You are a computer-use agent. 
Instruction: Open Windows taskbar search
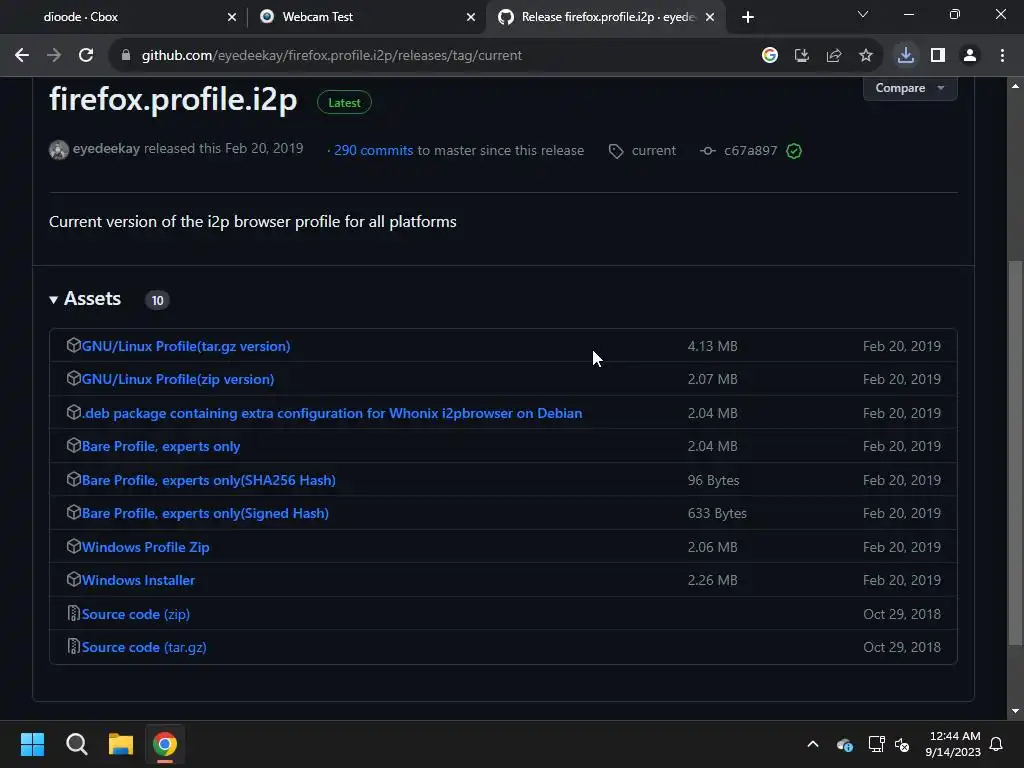tap(76, 744)
